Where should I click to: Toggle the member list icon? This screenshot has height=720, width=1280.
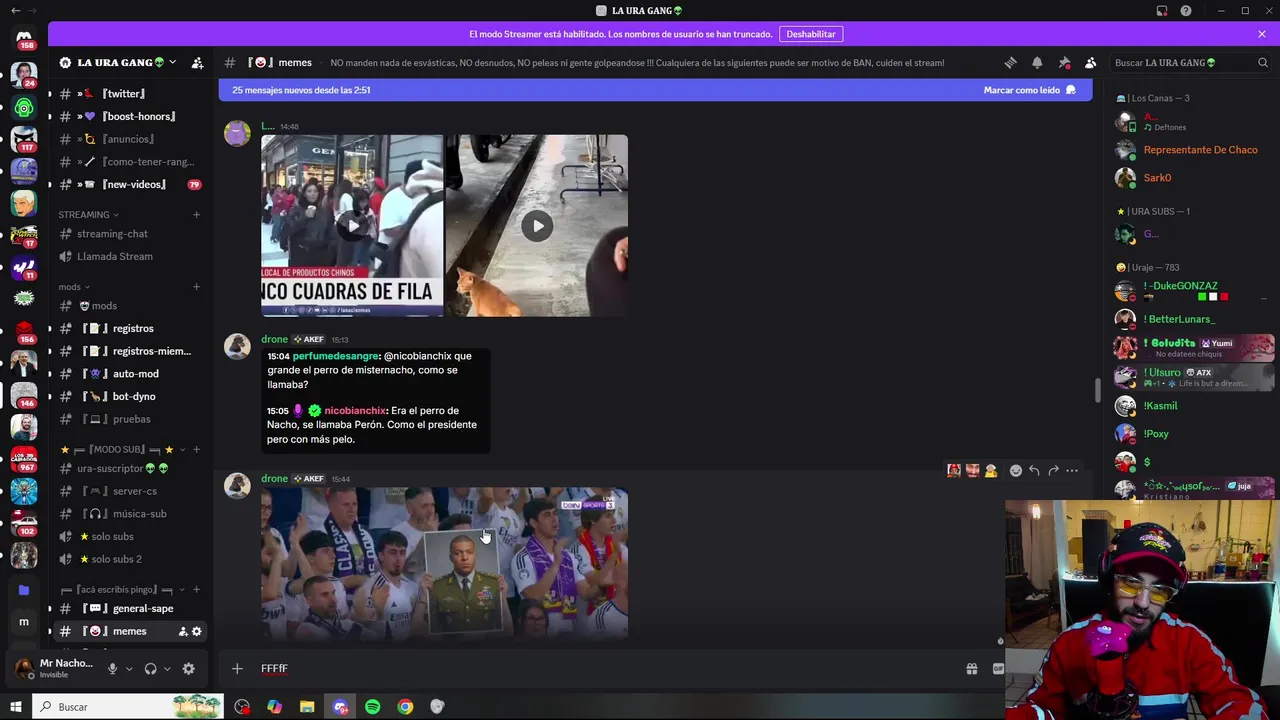click(x=1090, y=62)
